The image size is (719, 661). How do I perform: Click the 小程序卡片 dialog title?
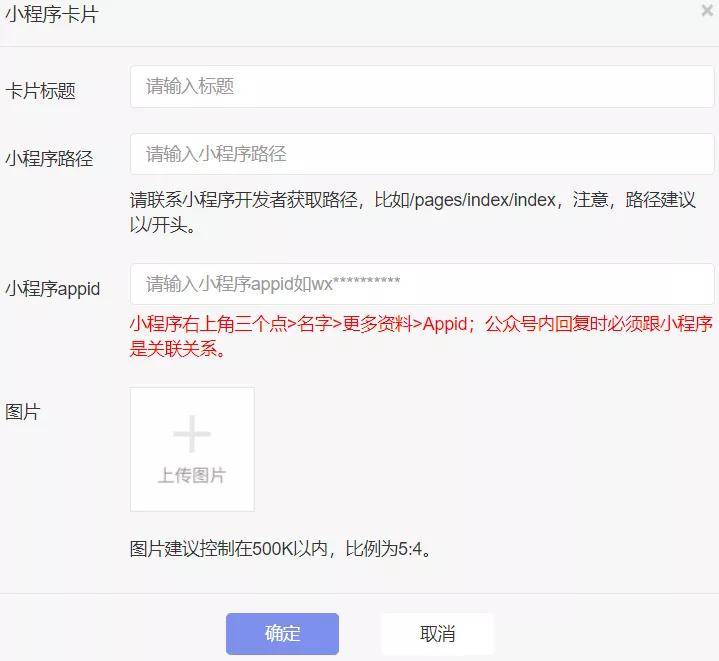click(x=52, y=15)
